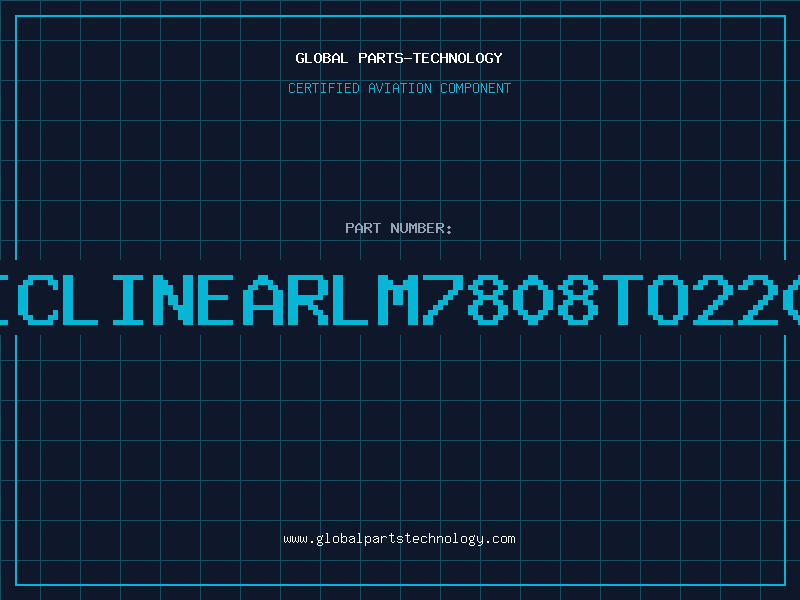Open the www.globalpartstechnology.com link
This screenshot has height=600, width=800.
click(x=399, y=539)
